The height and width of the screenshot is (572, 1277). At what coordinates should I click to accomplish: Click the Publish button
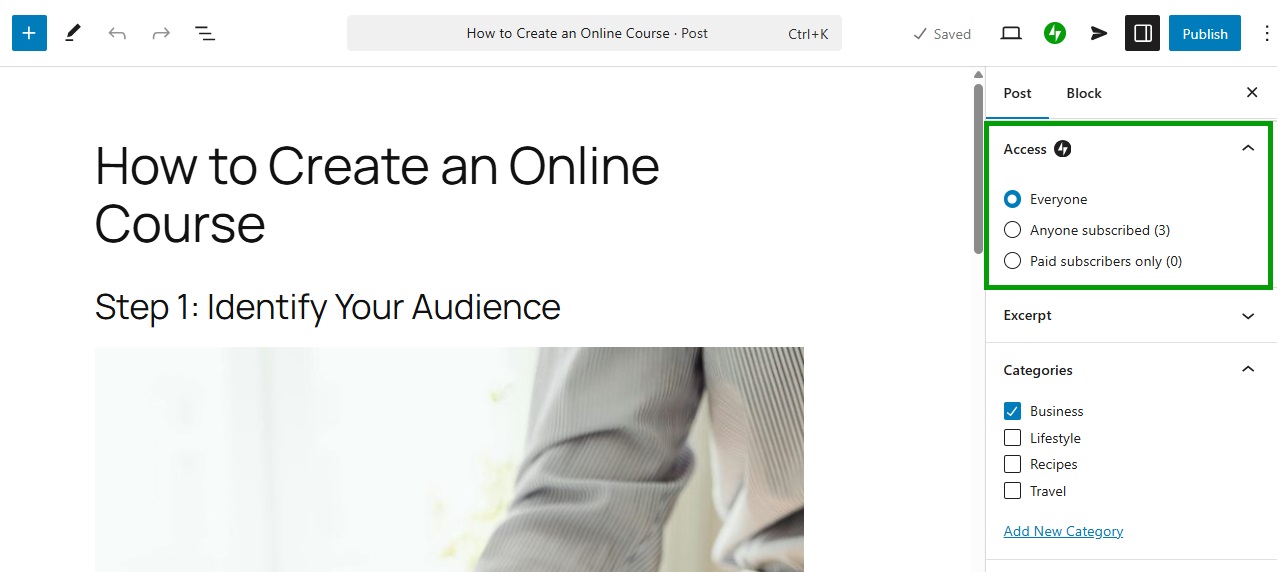1204,33
